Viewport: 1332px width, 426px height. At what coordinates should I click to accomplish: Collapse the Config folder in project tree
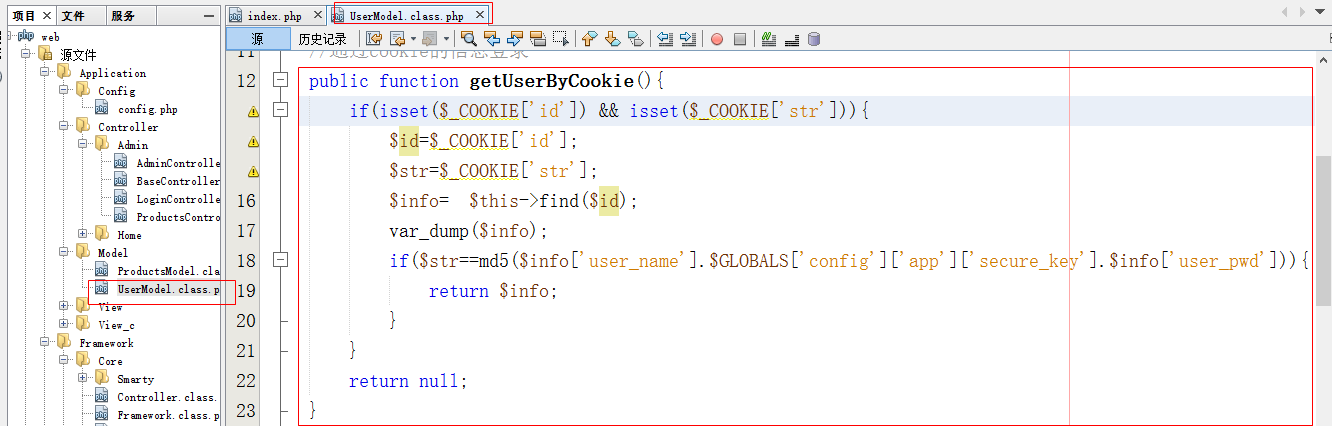pyautogui.click(x=63, y=91)
